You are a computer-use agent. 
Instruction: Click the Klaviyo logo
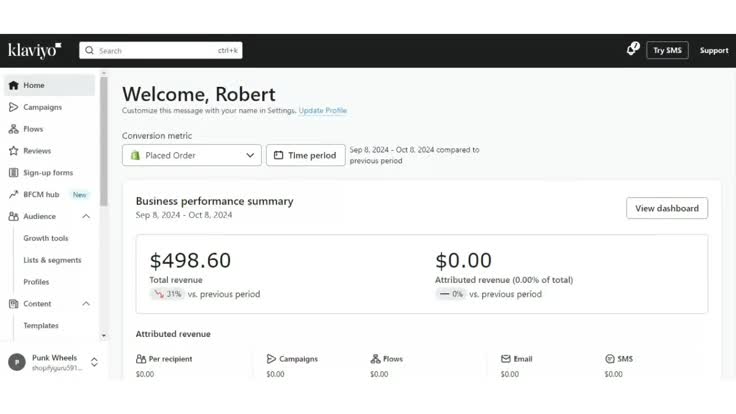(x=34, y=50)
